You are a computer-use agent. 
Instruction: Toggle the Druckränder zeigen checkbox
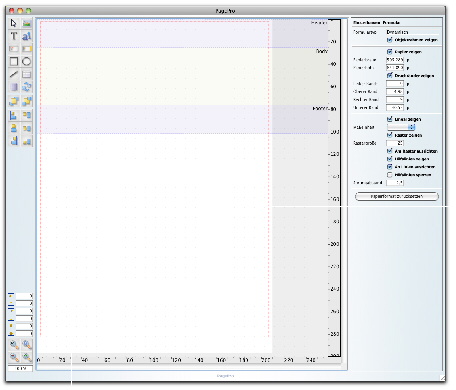click(x=389, y=76)
